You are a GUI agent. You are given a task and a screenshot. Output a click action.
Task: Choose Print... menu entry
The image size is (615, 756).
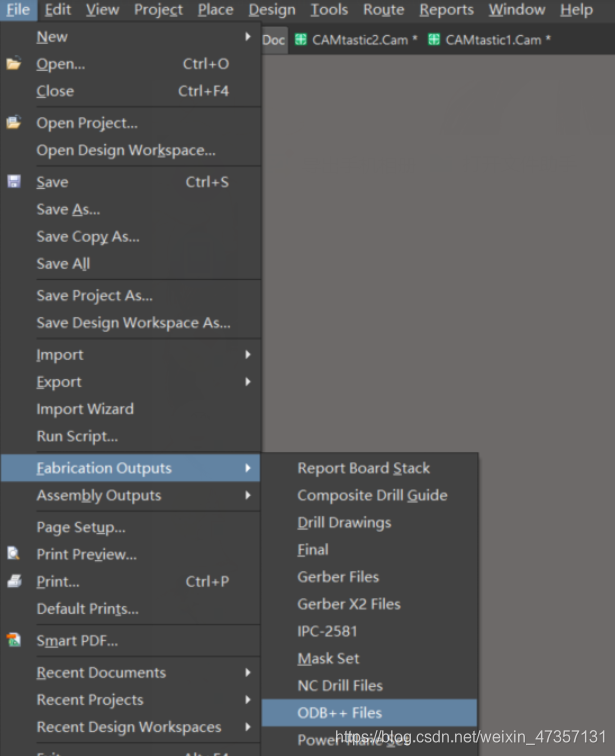[x=131, y=581]
